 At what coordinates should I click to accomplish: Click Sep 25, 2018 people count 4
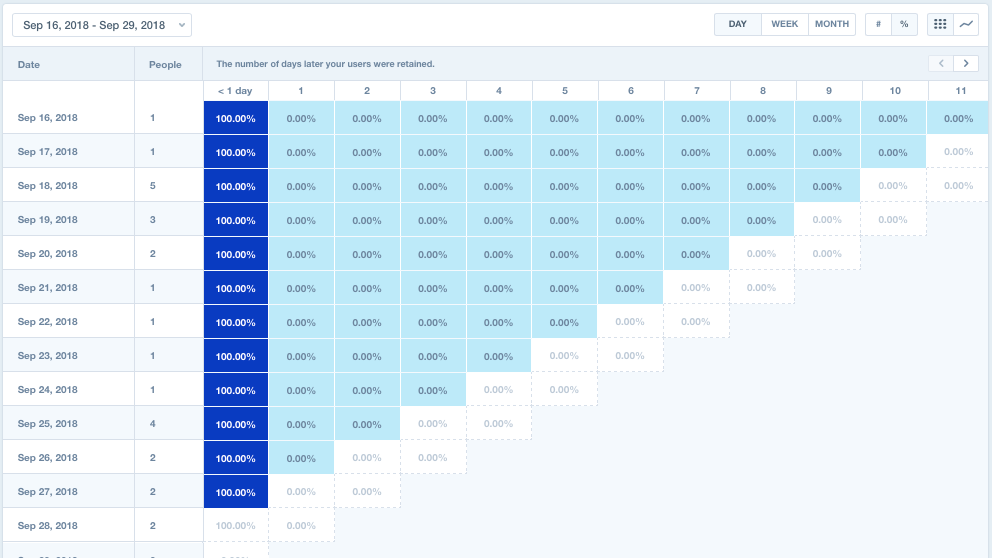click(x=153, y=424)
